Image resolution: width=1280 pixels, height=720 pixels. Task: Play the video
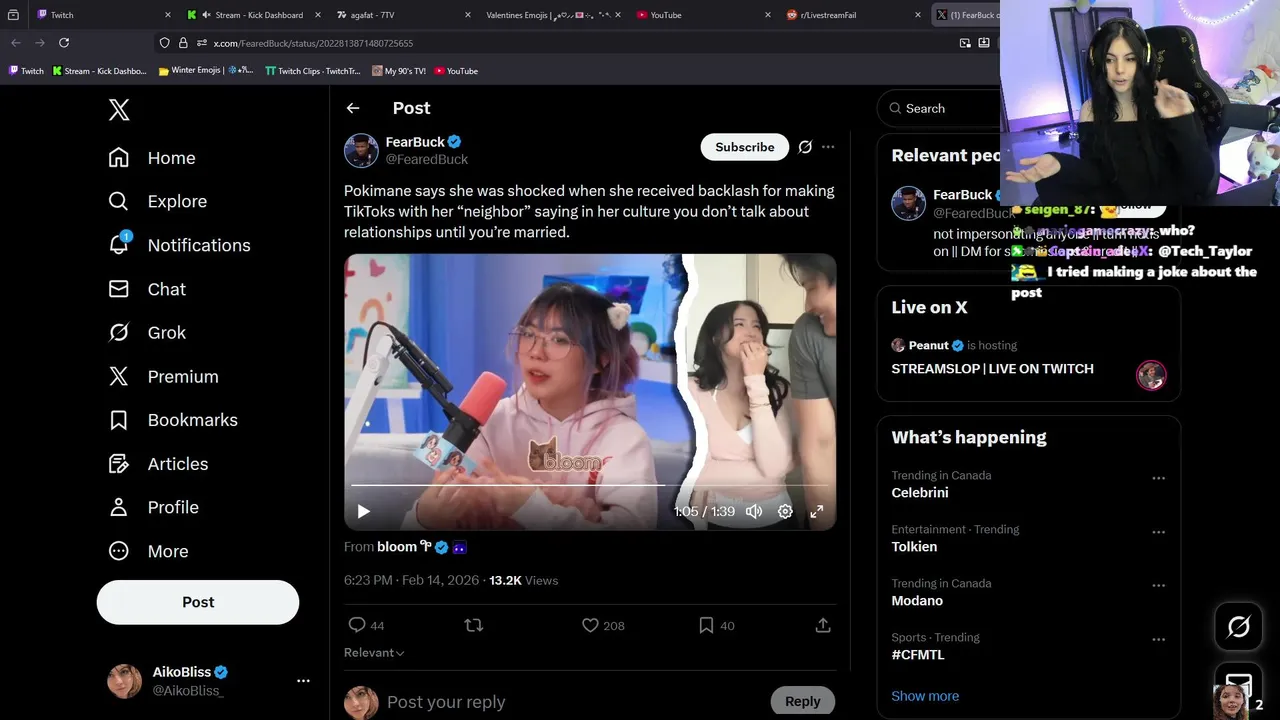pos(364,511)
